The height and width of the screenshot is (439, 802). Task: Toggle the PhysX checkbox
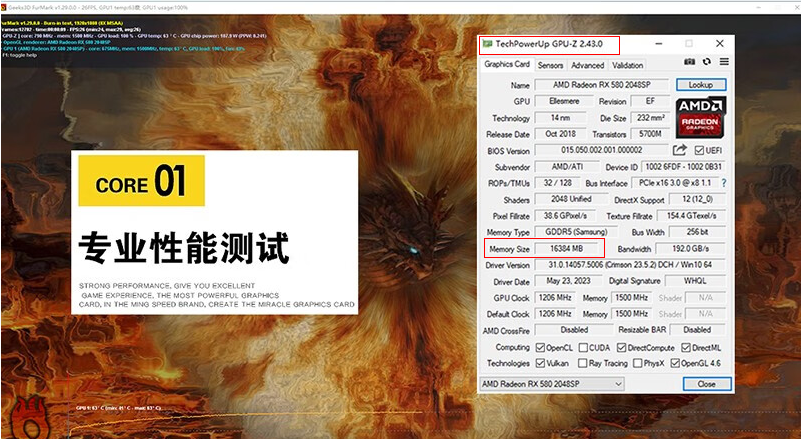pos(637,363)
